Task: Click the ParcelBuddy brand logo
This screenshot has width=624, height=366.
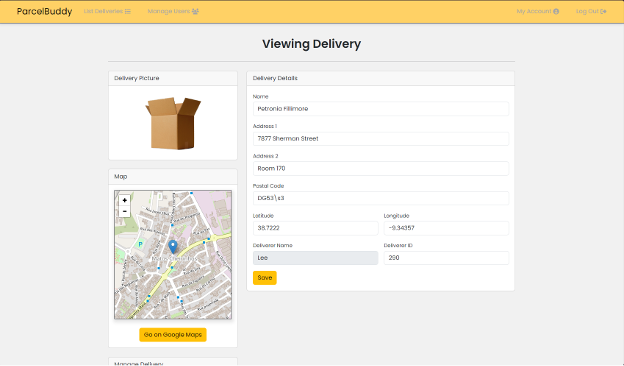Action: click(44, 11)
